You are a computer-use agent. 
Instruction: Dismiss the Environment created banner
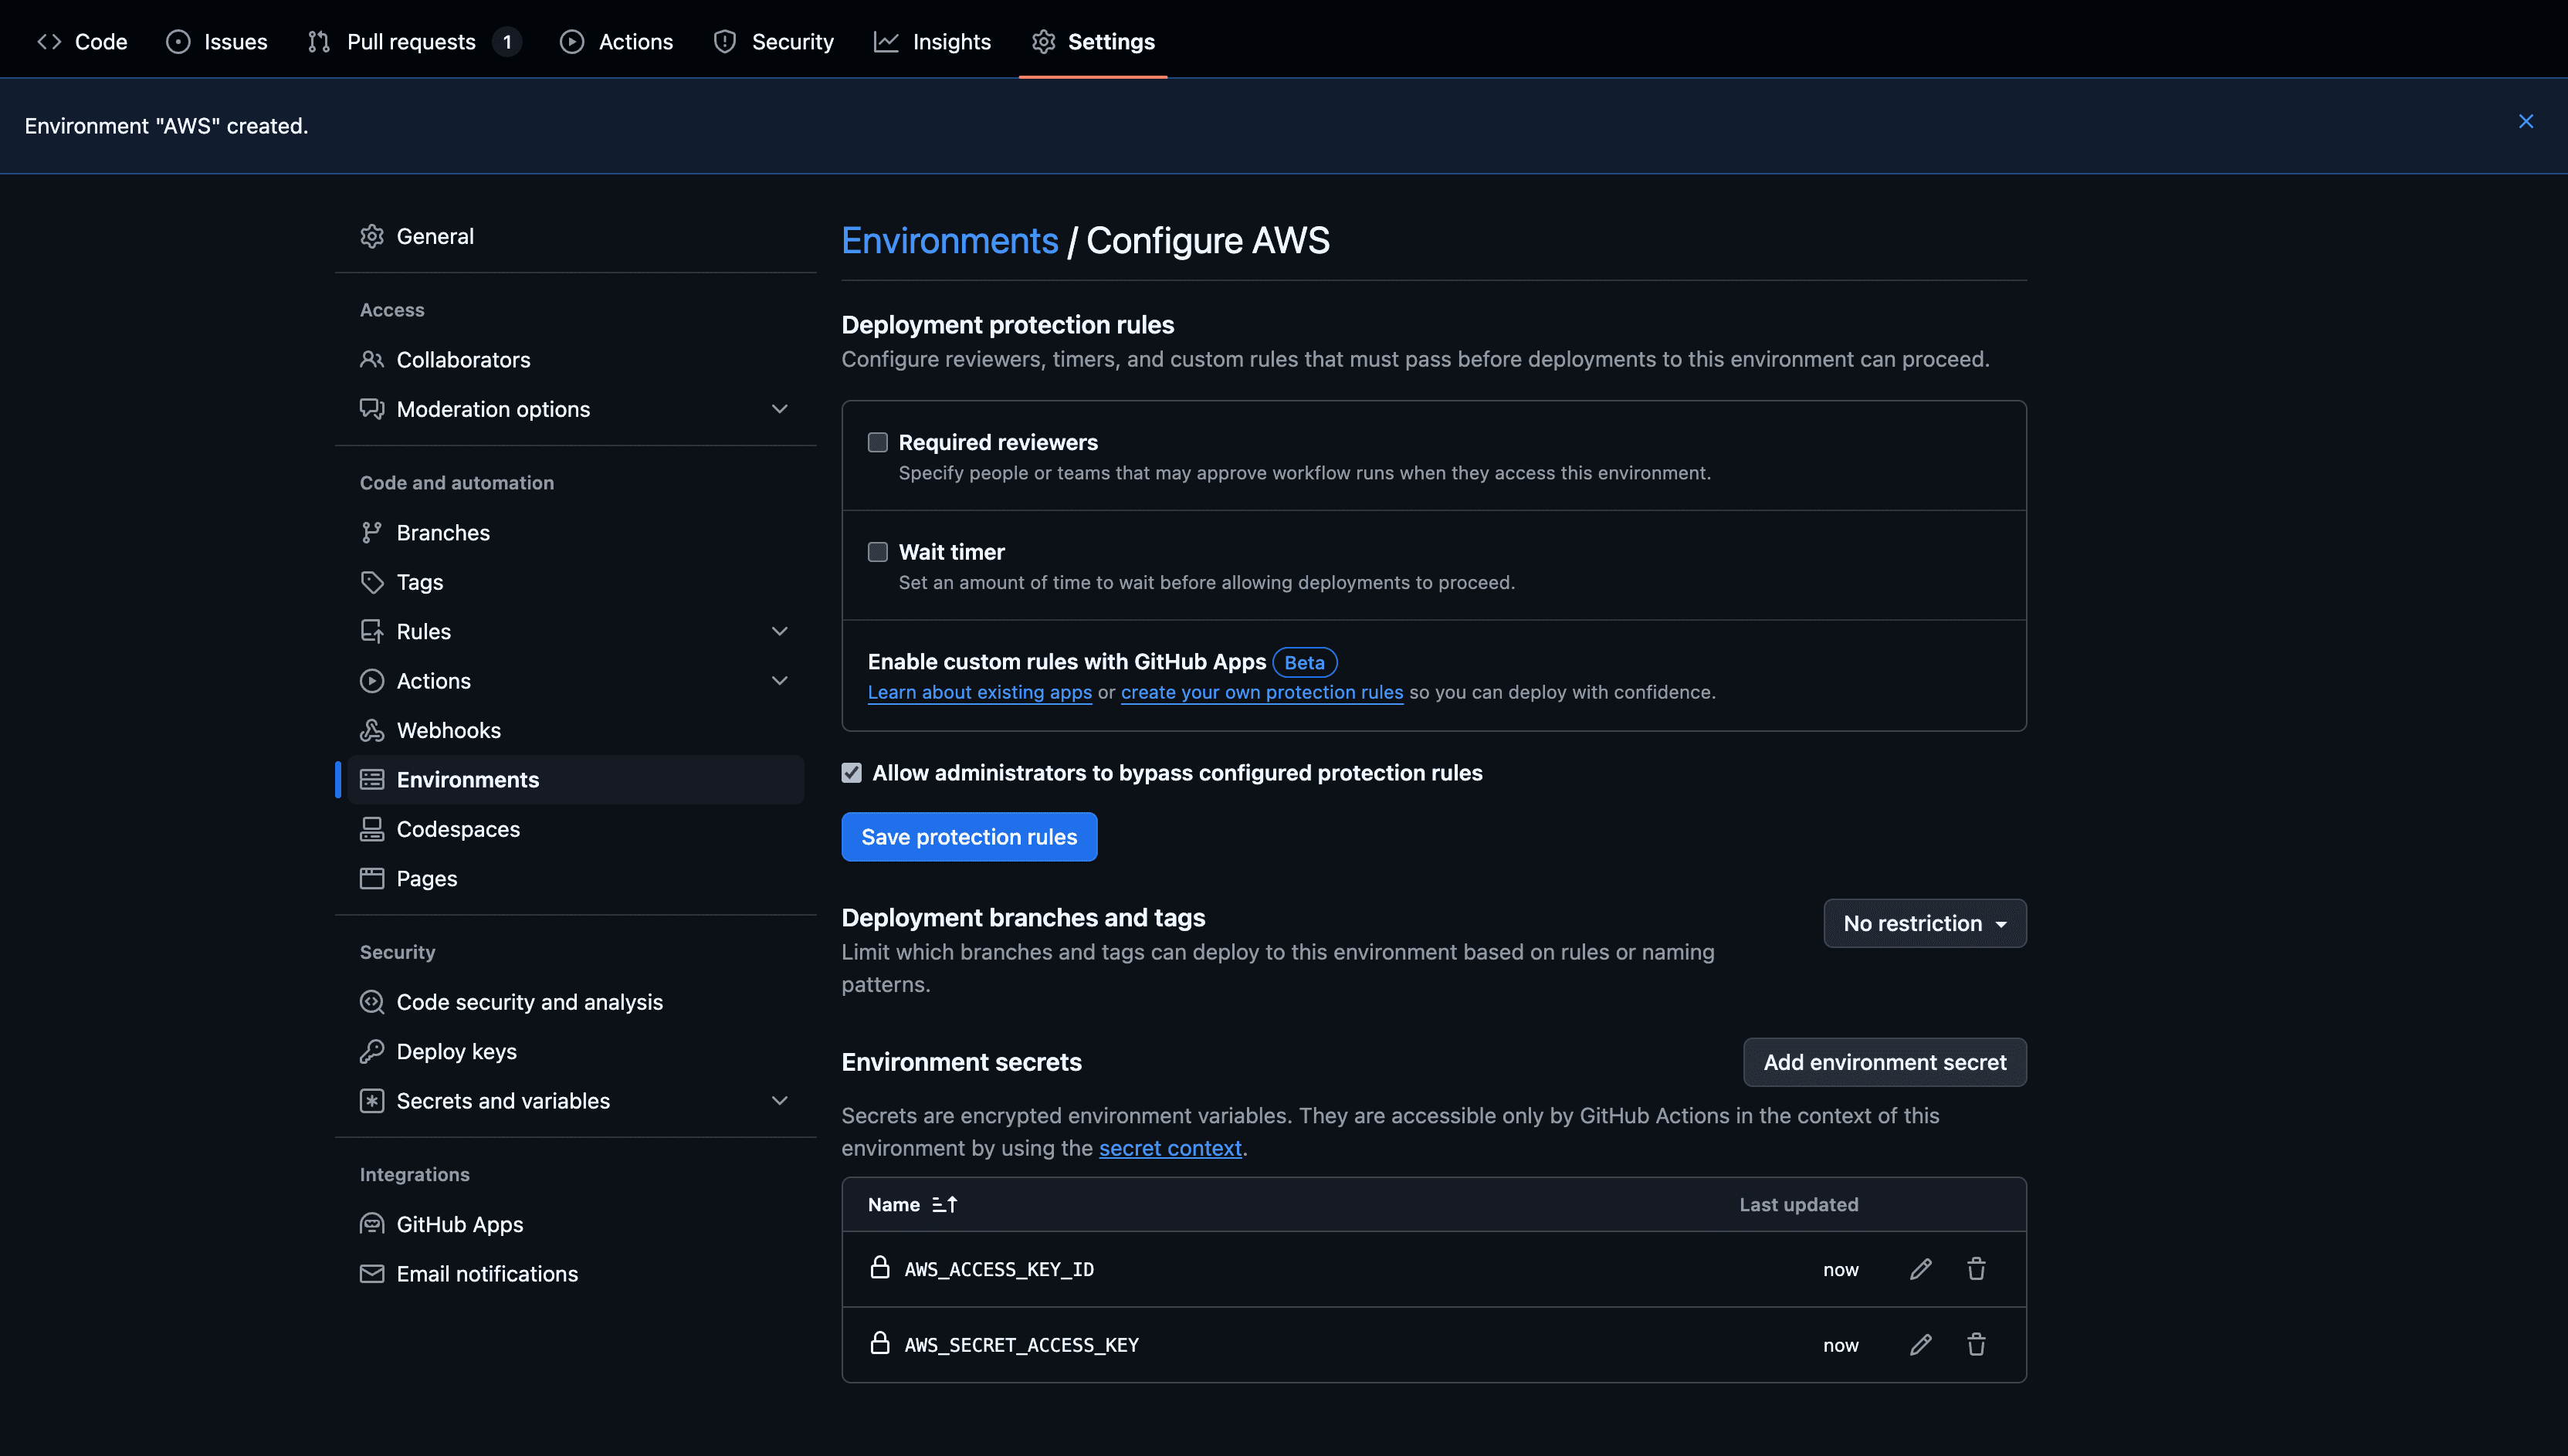pyautogui.click(x=2526, y=121)
